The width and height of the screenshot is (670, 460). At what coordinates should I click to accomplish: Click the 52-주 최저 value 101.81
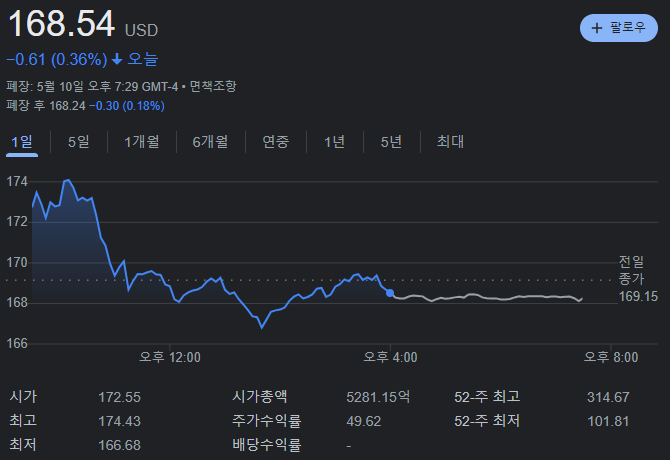point(608,421)
